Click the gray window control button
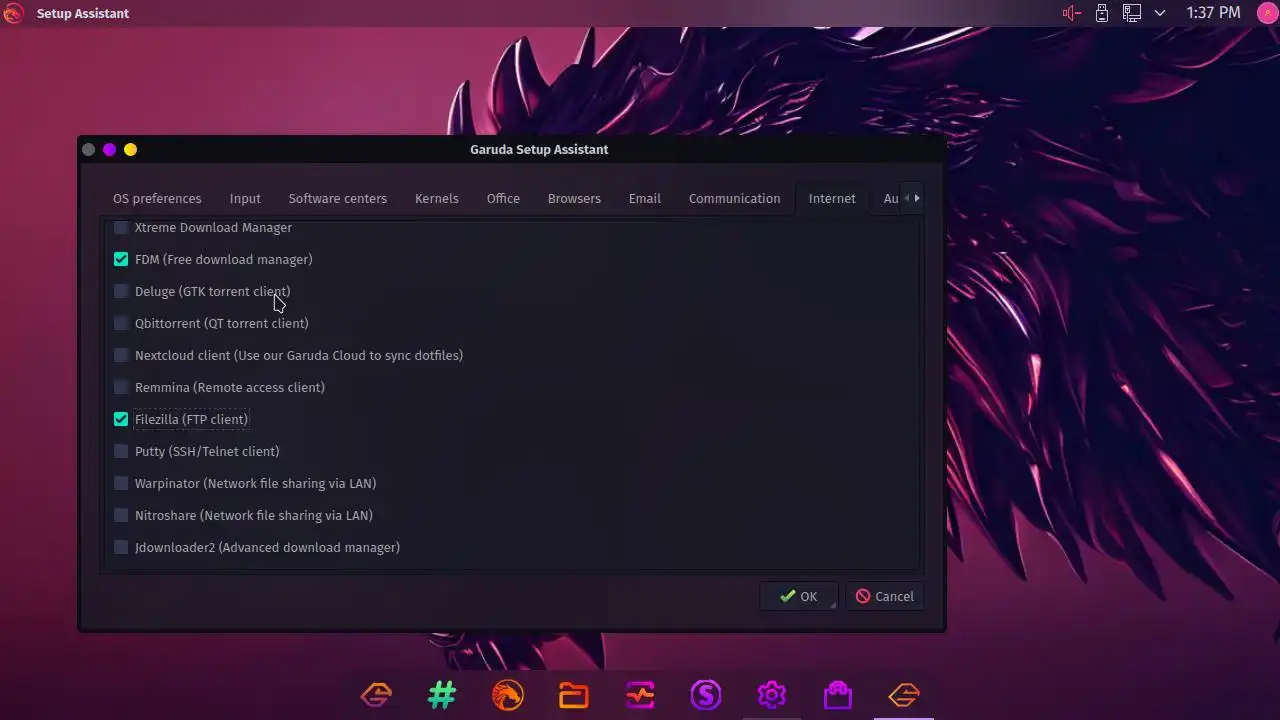The width and height of the screenshot is (1280, 720). coord(88,149)
